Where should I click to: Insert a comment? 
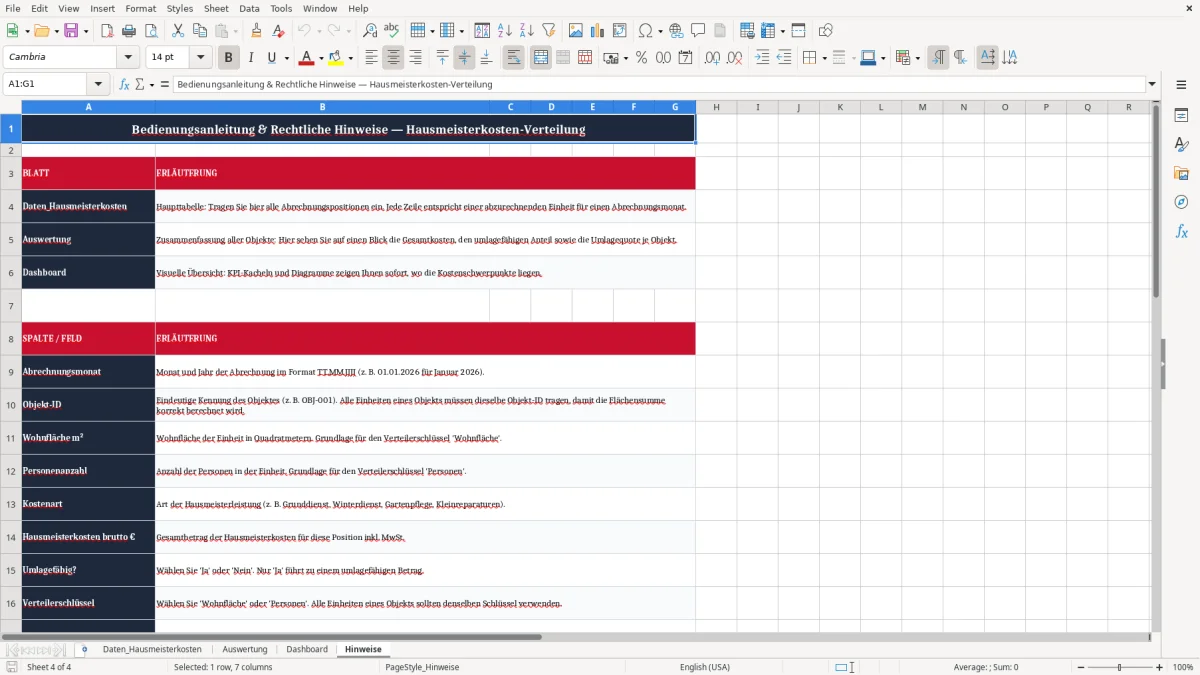(698, 31)
